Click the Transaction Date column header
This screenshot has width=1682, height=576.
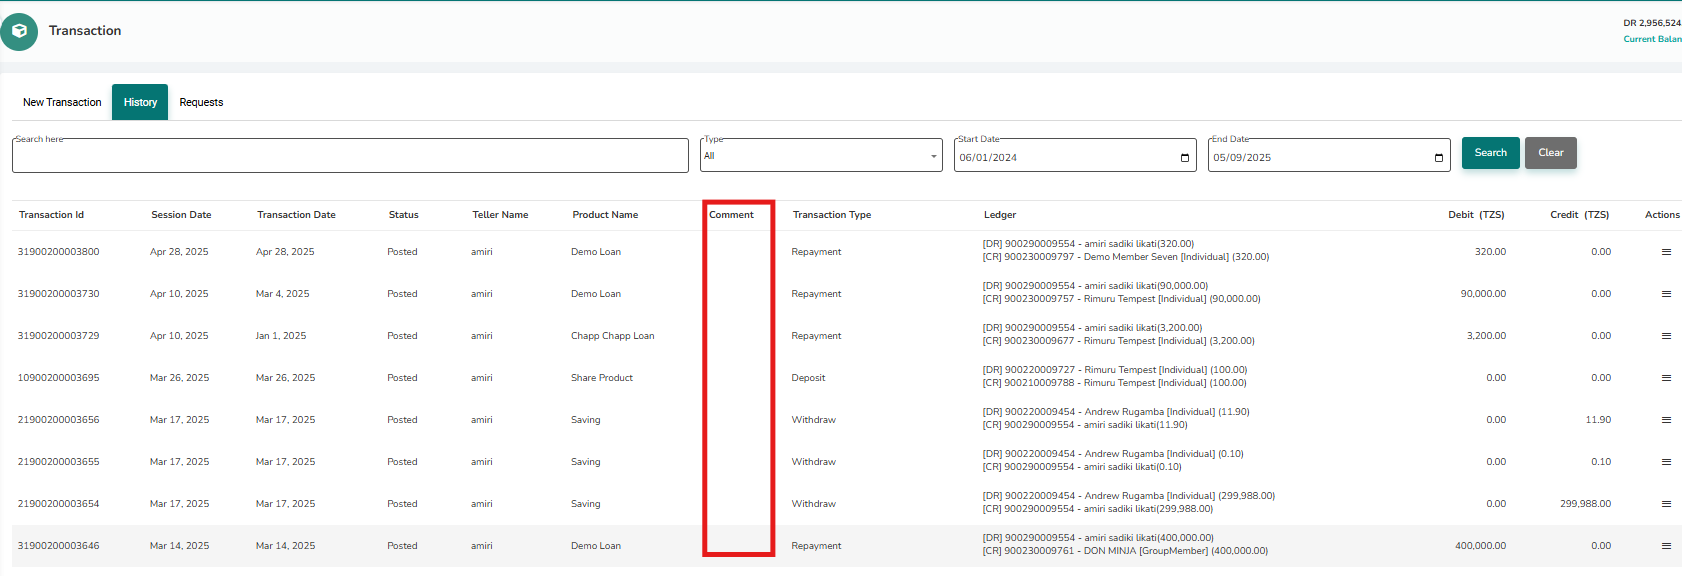pyautogui.click(x=296, y=215)
